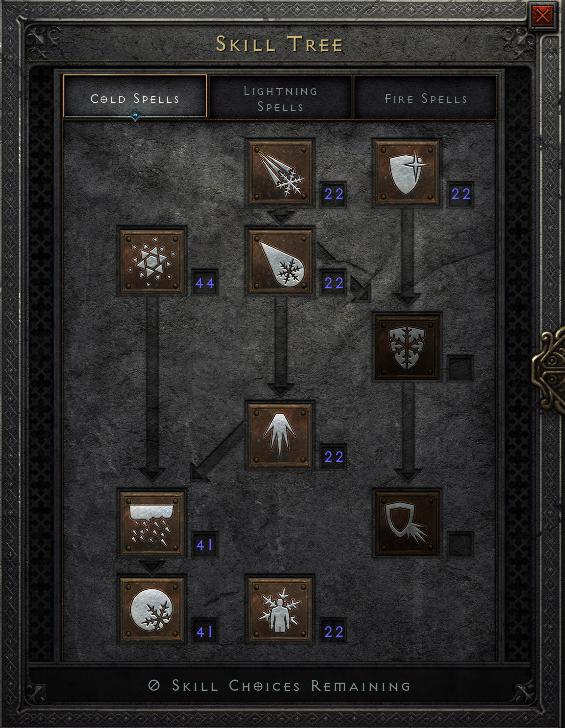Open the Fire Spells tab
Screen dimensions: 565x728
click(x=425, y=98)
